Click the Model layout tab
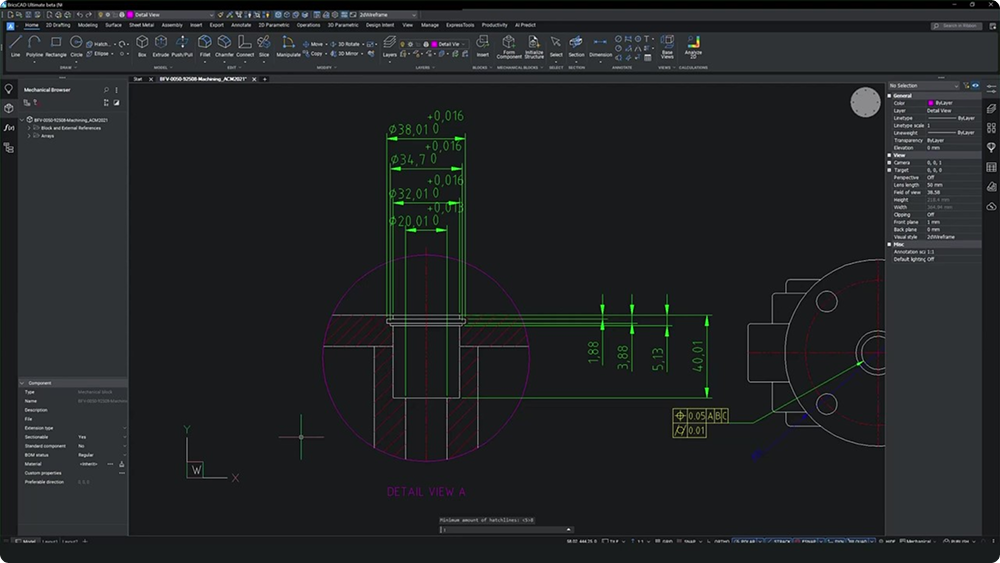 click(x=28, y=541)
